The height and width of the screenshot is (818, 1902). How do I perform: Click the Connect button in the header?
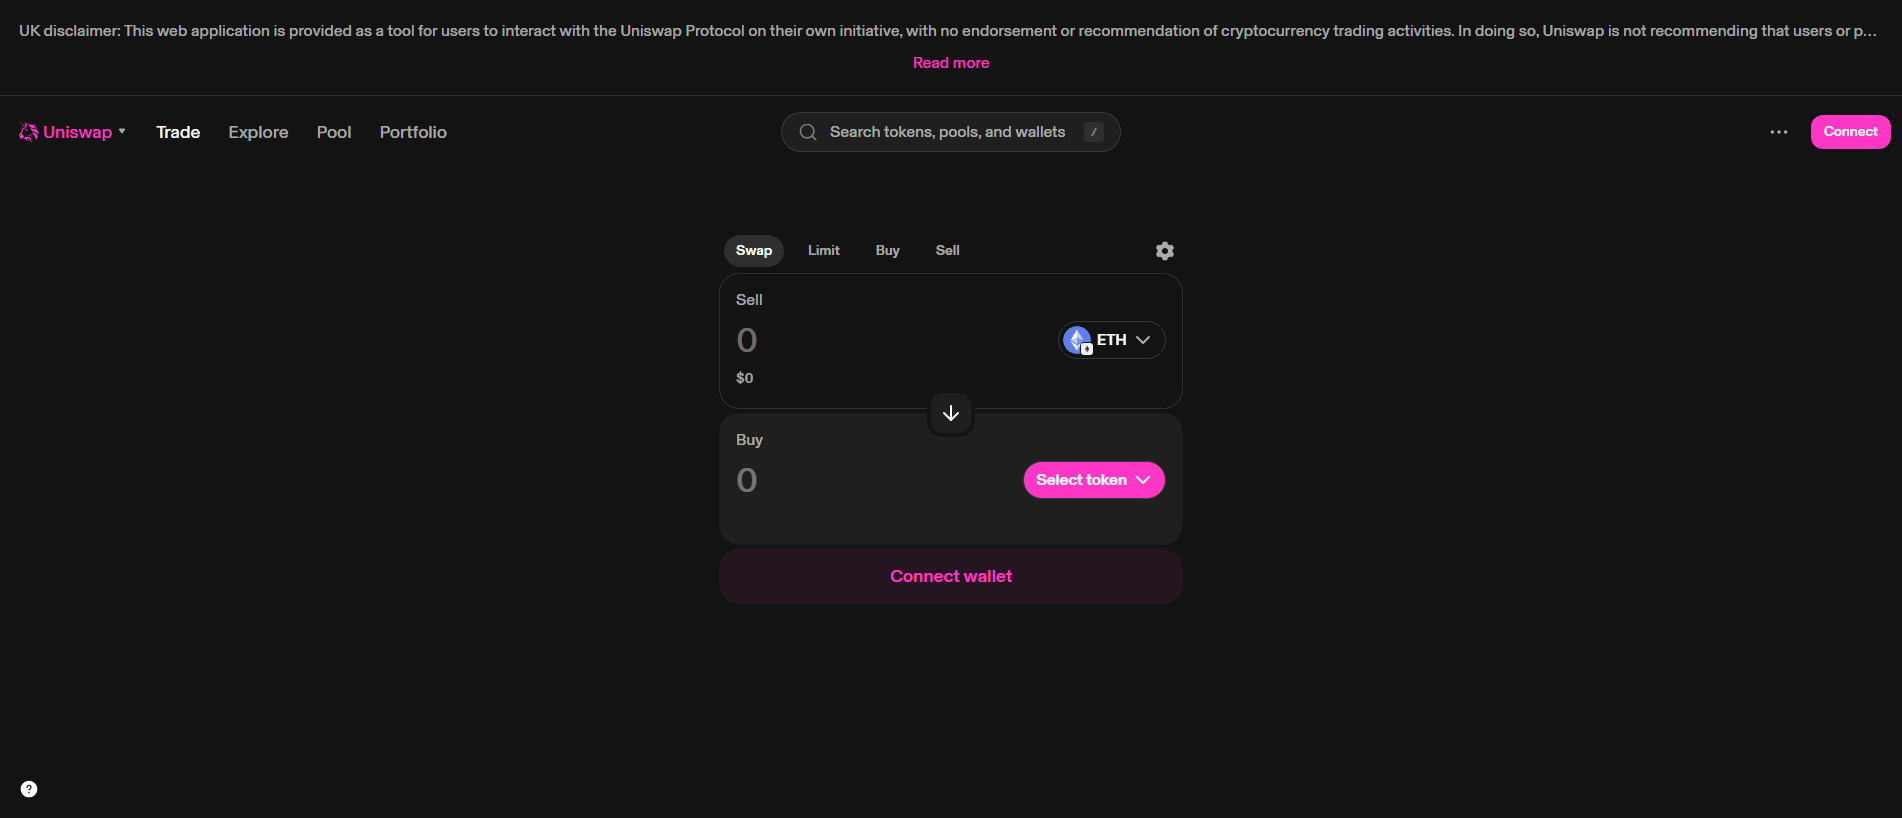pos(1850,132)
